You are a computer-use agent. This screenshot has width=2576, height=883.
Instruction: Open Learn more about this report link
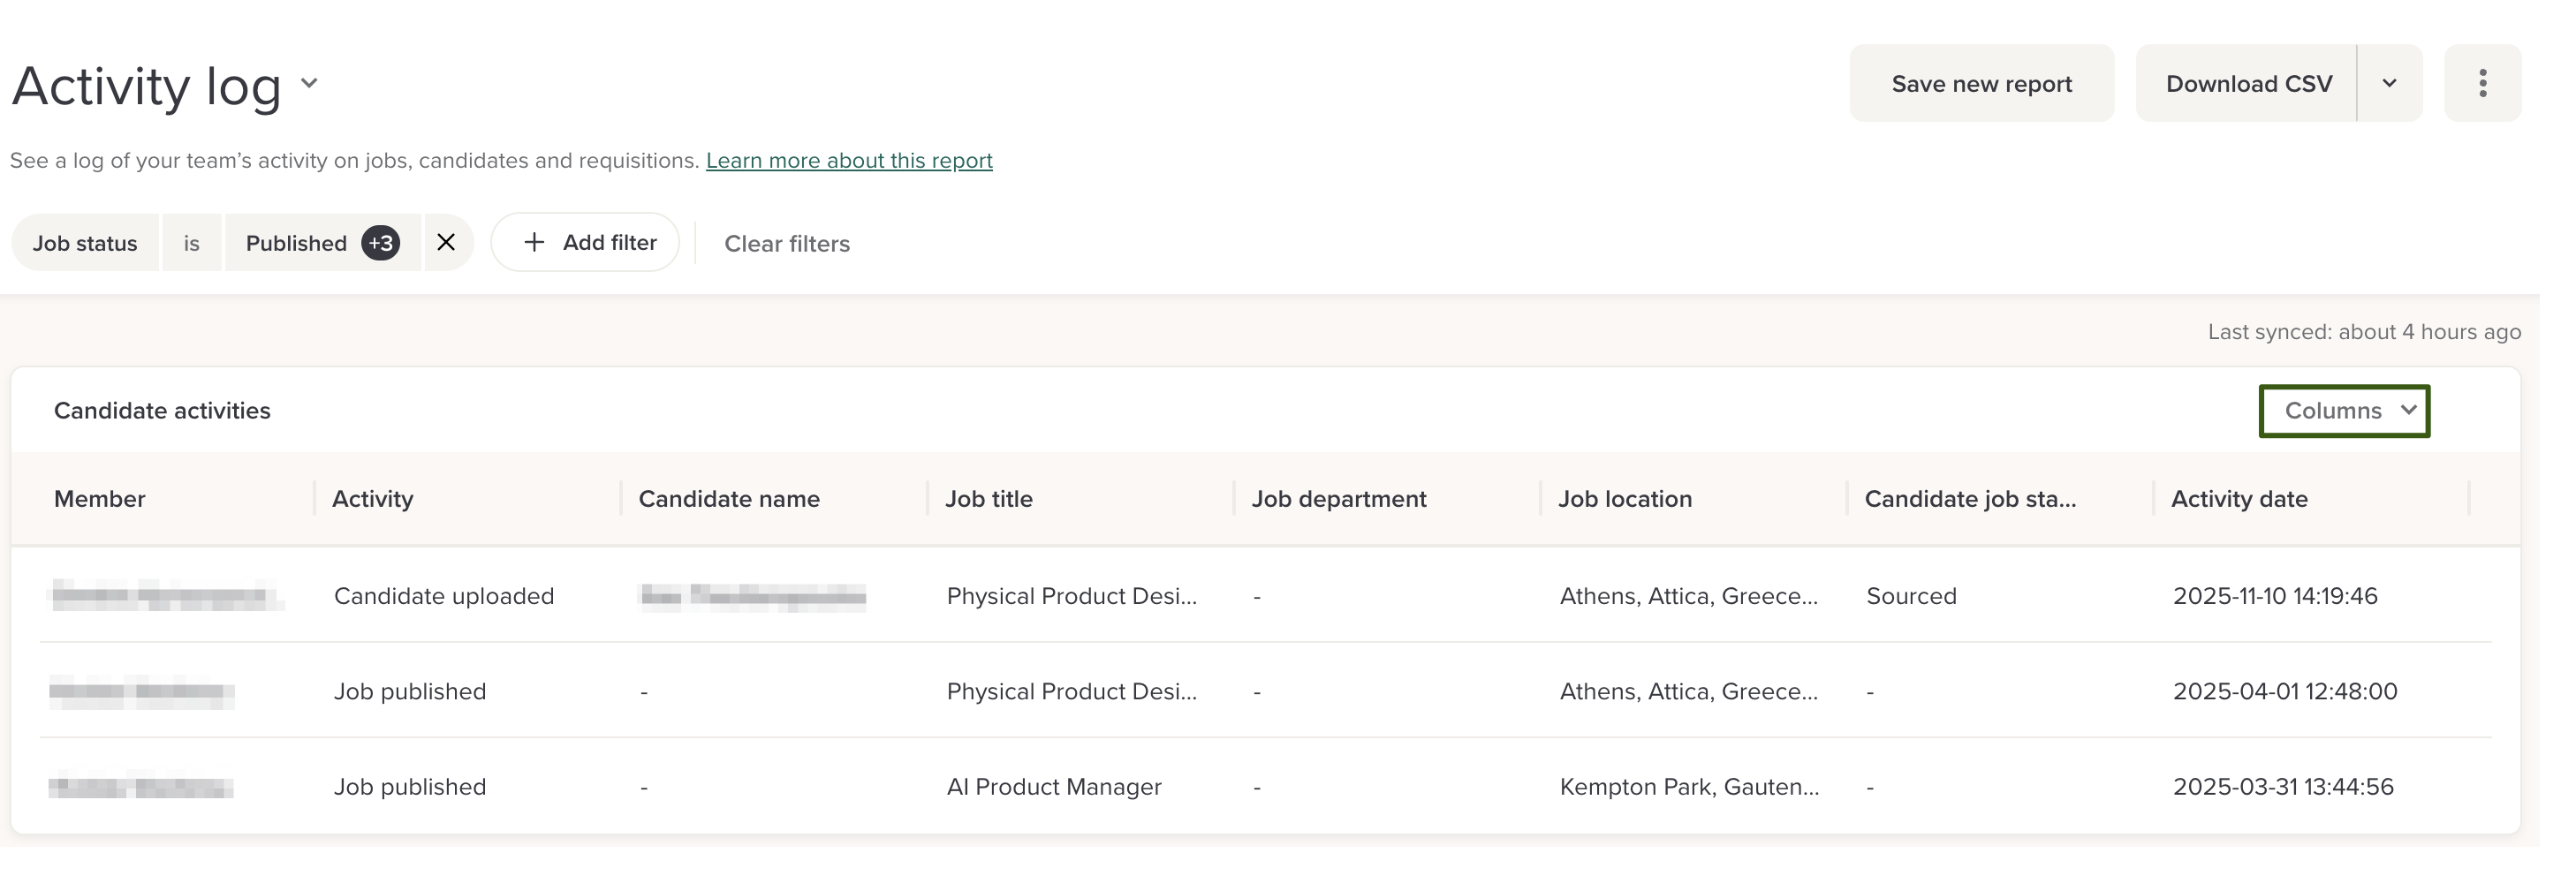point(848,160)
